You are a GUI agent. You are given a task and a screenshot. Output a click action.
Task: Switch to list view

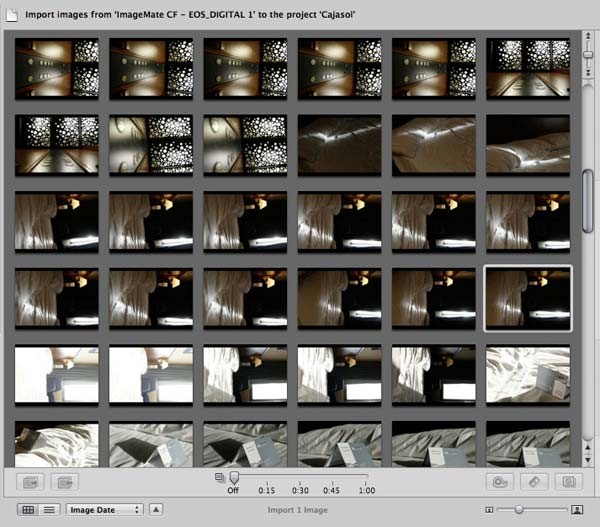(x=49, y=510)
